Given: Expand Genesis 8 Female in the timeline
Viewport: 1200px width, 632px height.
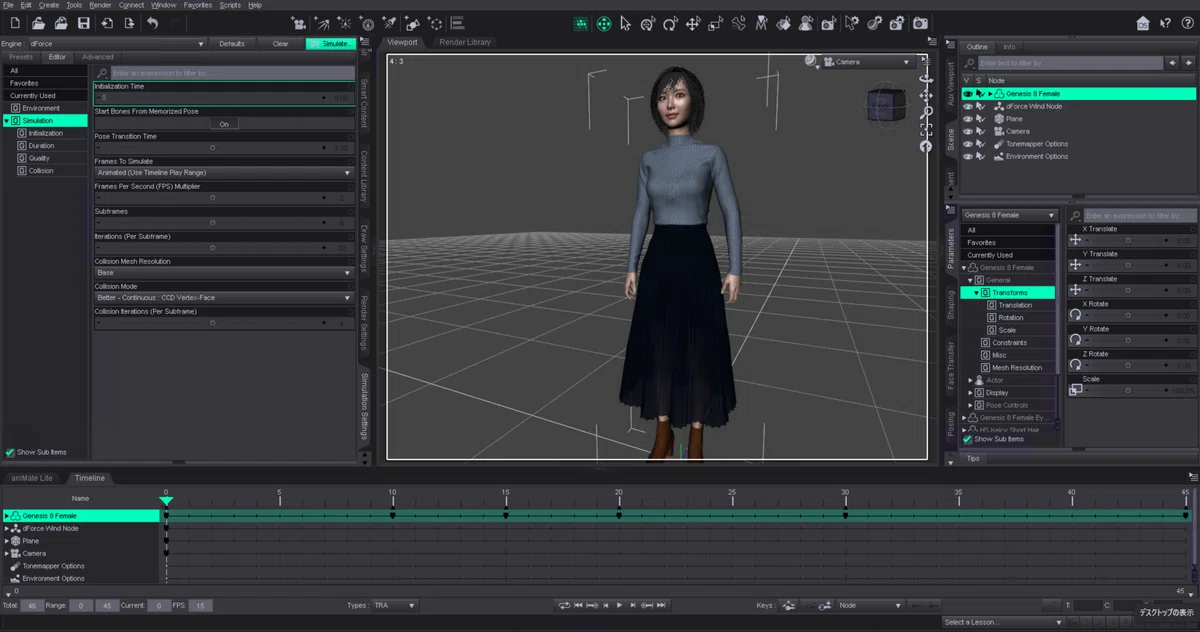Looking at the screenshot, I should (7, 516).
